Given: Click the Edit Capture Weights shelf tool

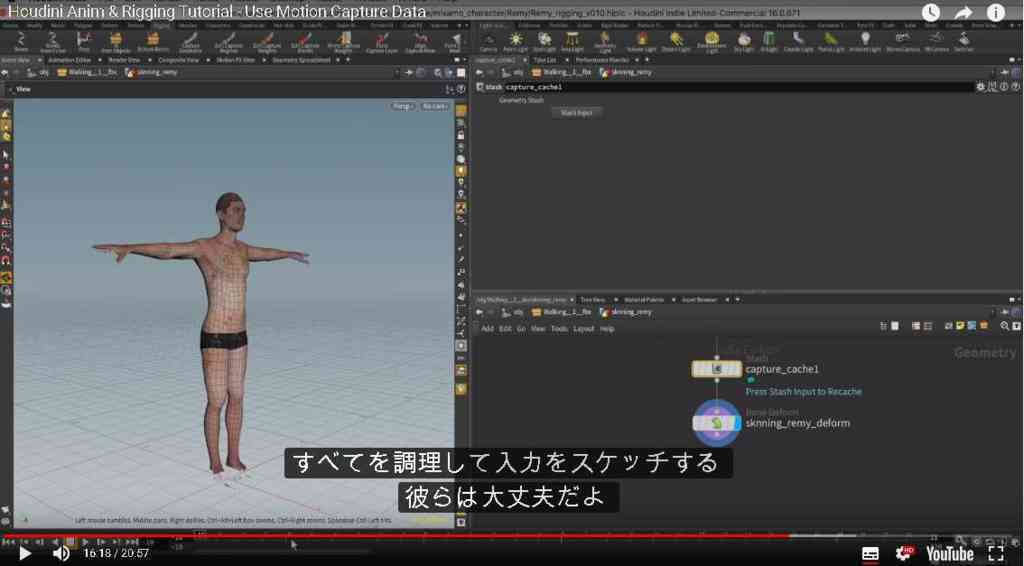Looking at the screenshot, I should click(x=266, y=42).
